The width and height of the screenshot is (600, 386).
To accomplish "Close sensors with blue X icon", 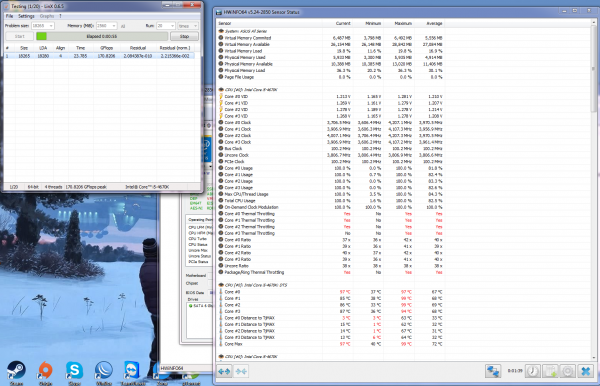I will pyautogui.click(x=585, y=371).
